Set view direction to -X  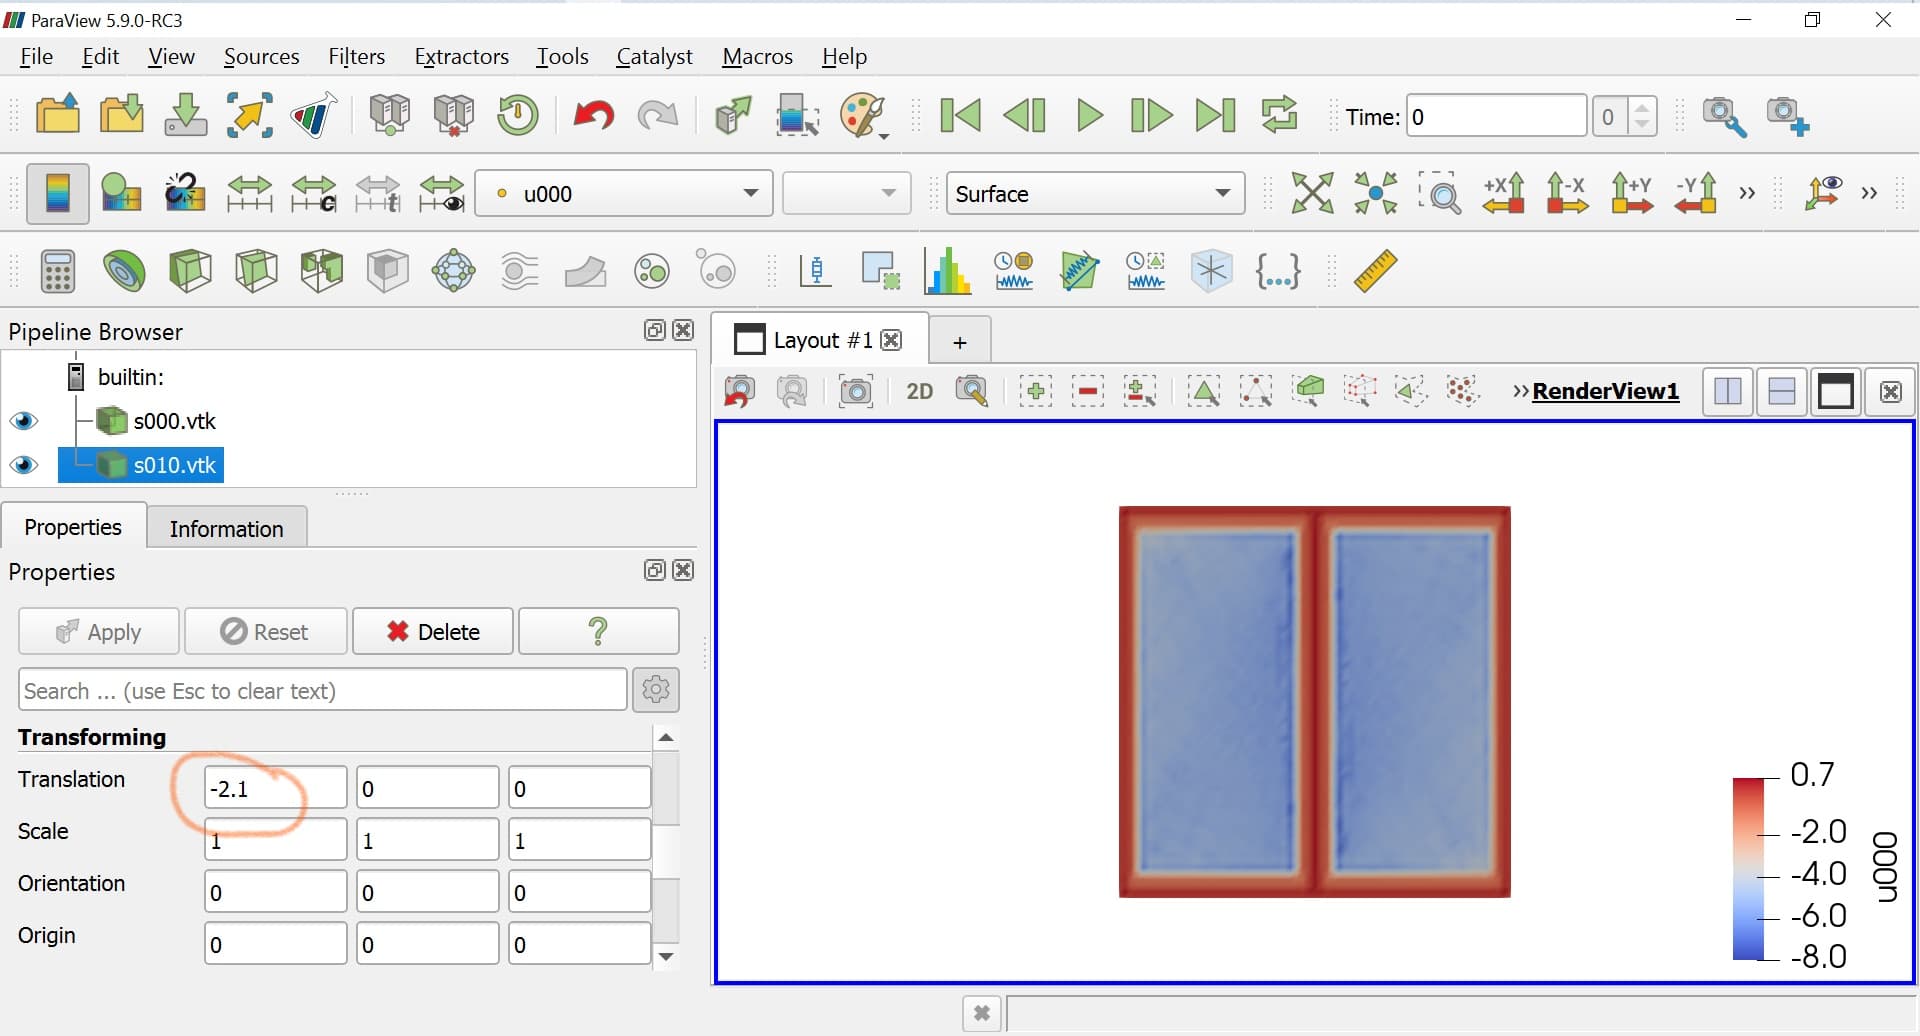[x=1567, y=193]
